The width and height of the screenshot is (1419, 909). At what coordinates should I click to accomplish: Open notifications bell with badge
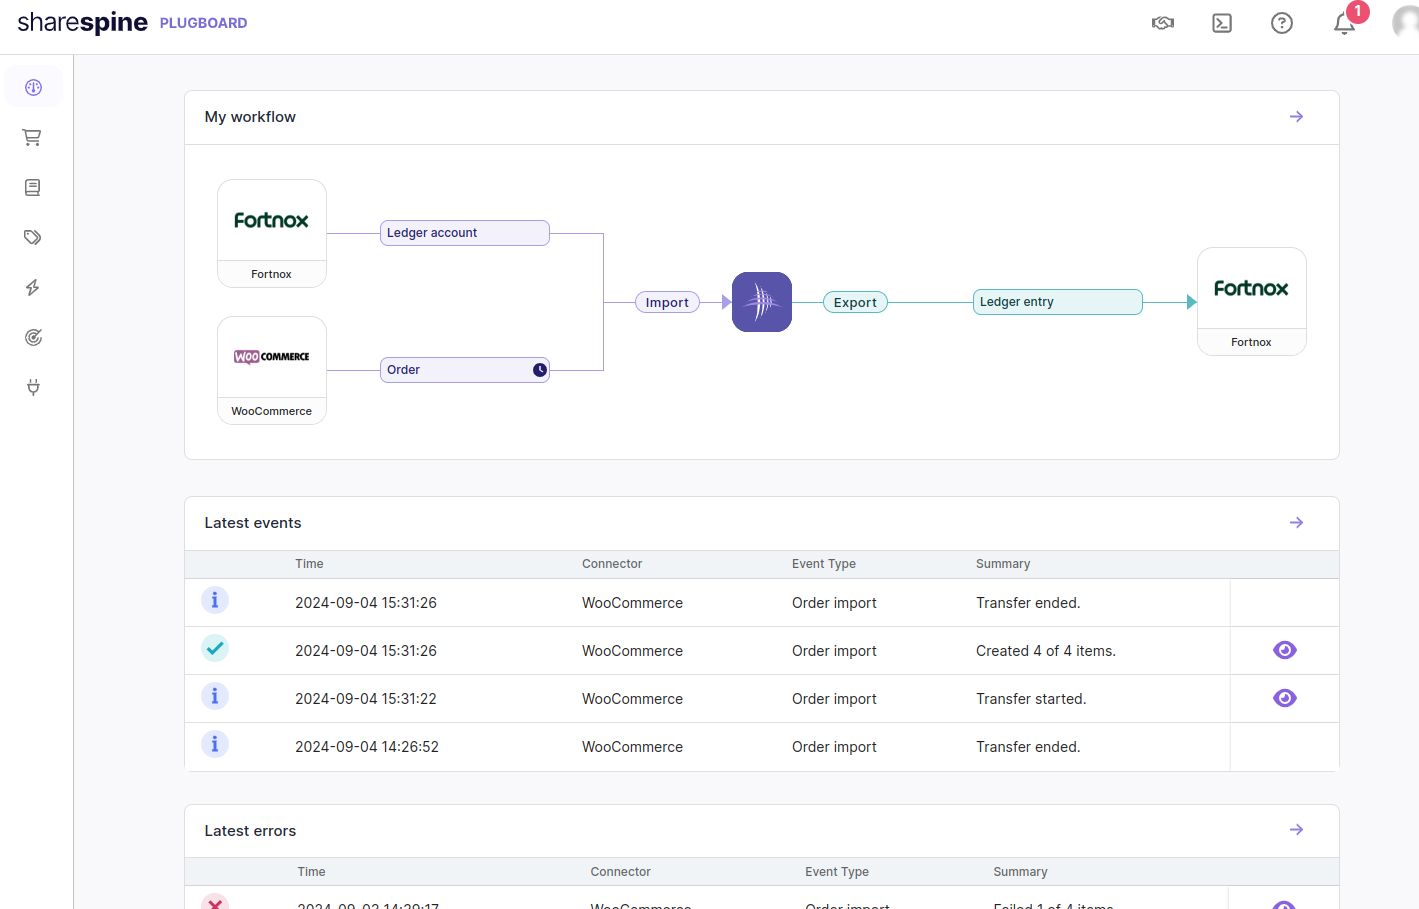coord(1345,23)
